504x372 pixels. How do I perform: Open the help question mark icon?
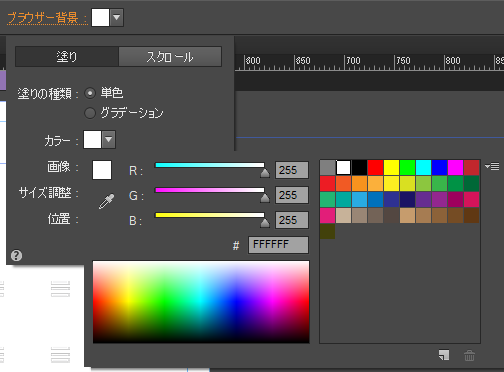(16, 256)
